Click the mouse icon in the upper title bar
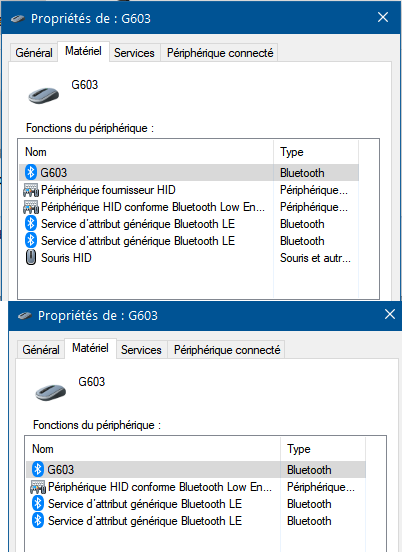This screenshot has height=552, width=402. point(18,19)
